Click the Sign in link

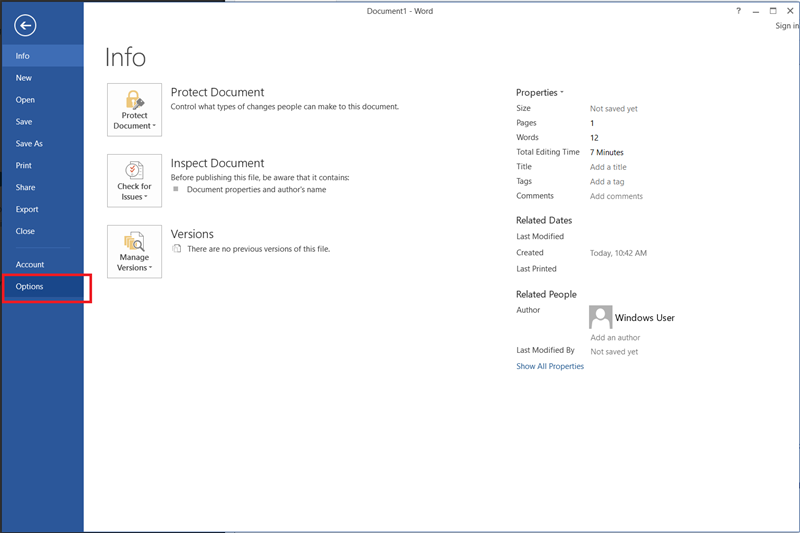tap(786, 26)
